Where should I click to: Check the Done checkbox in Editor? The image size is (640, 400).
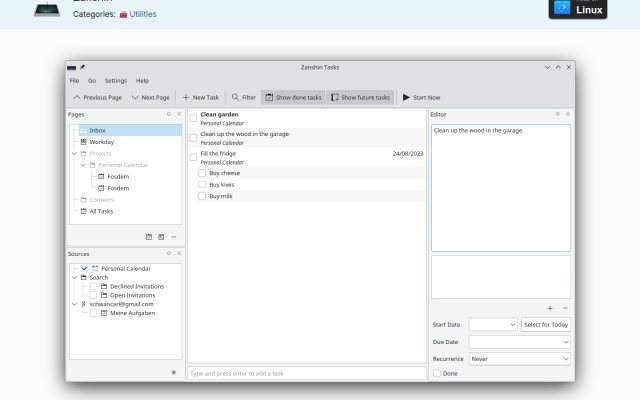(x=437, y=373)
